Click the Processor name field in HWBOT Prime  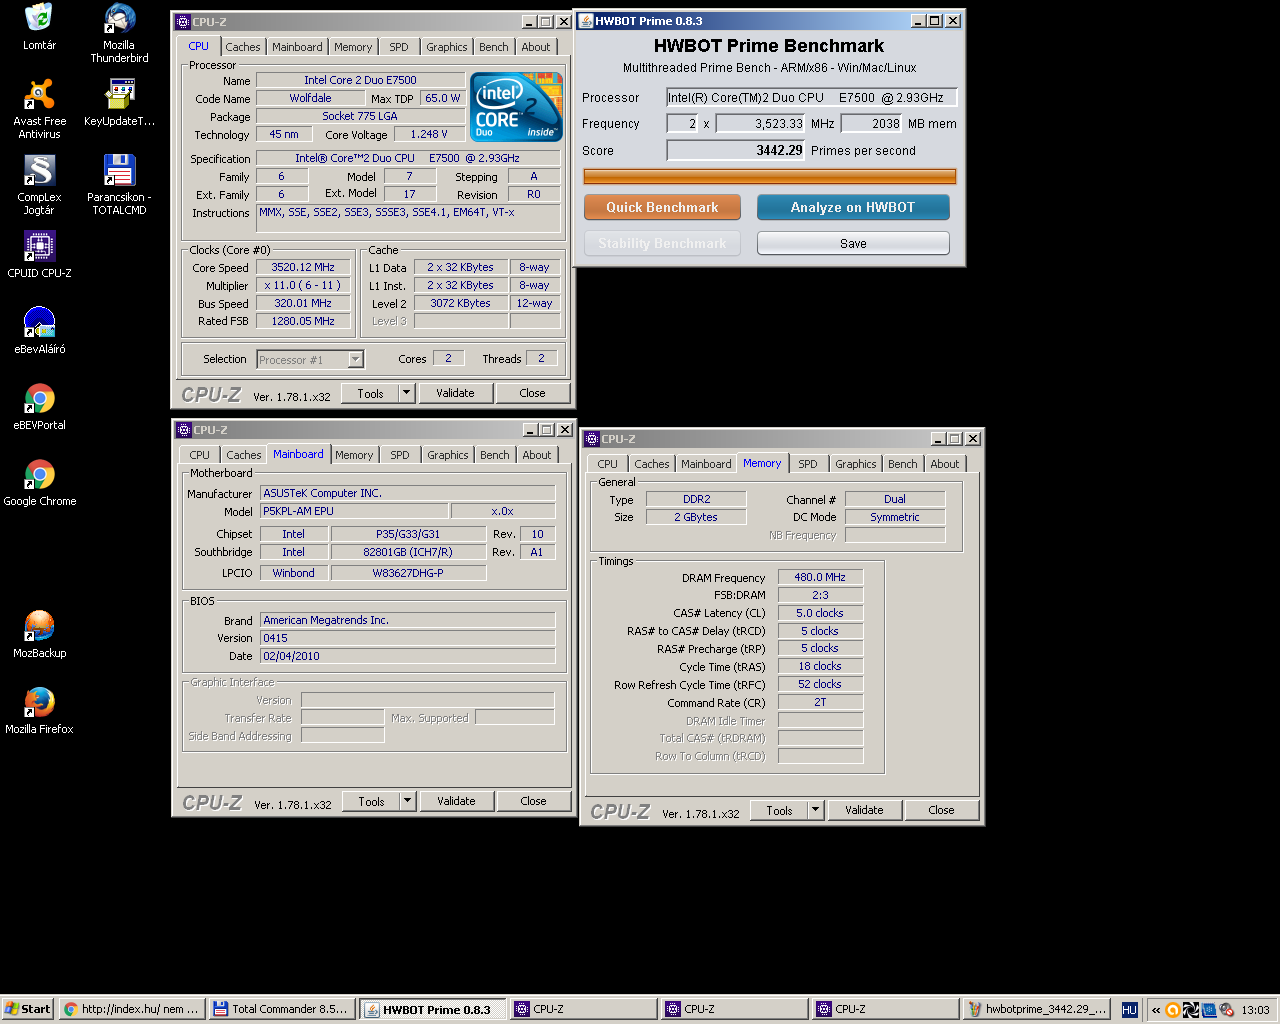pyautogui.click(x=812, y=97)
